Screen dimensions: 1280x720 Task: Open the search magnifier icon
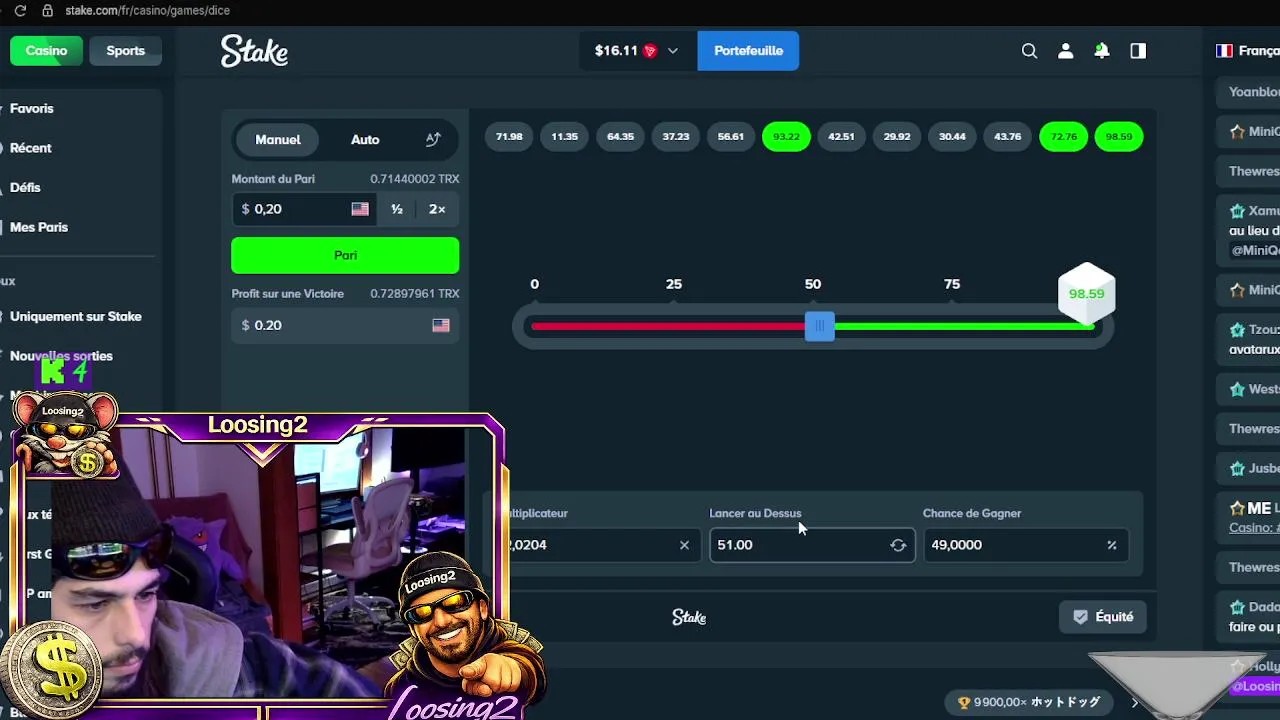click(1029, 51)
